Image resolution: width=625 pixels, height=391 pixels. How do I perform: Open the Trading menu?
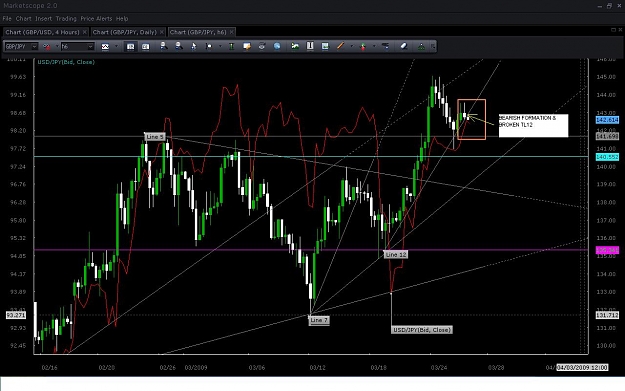click(x=66, y=18)
